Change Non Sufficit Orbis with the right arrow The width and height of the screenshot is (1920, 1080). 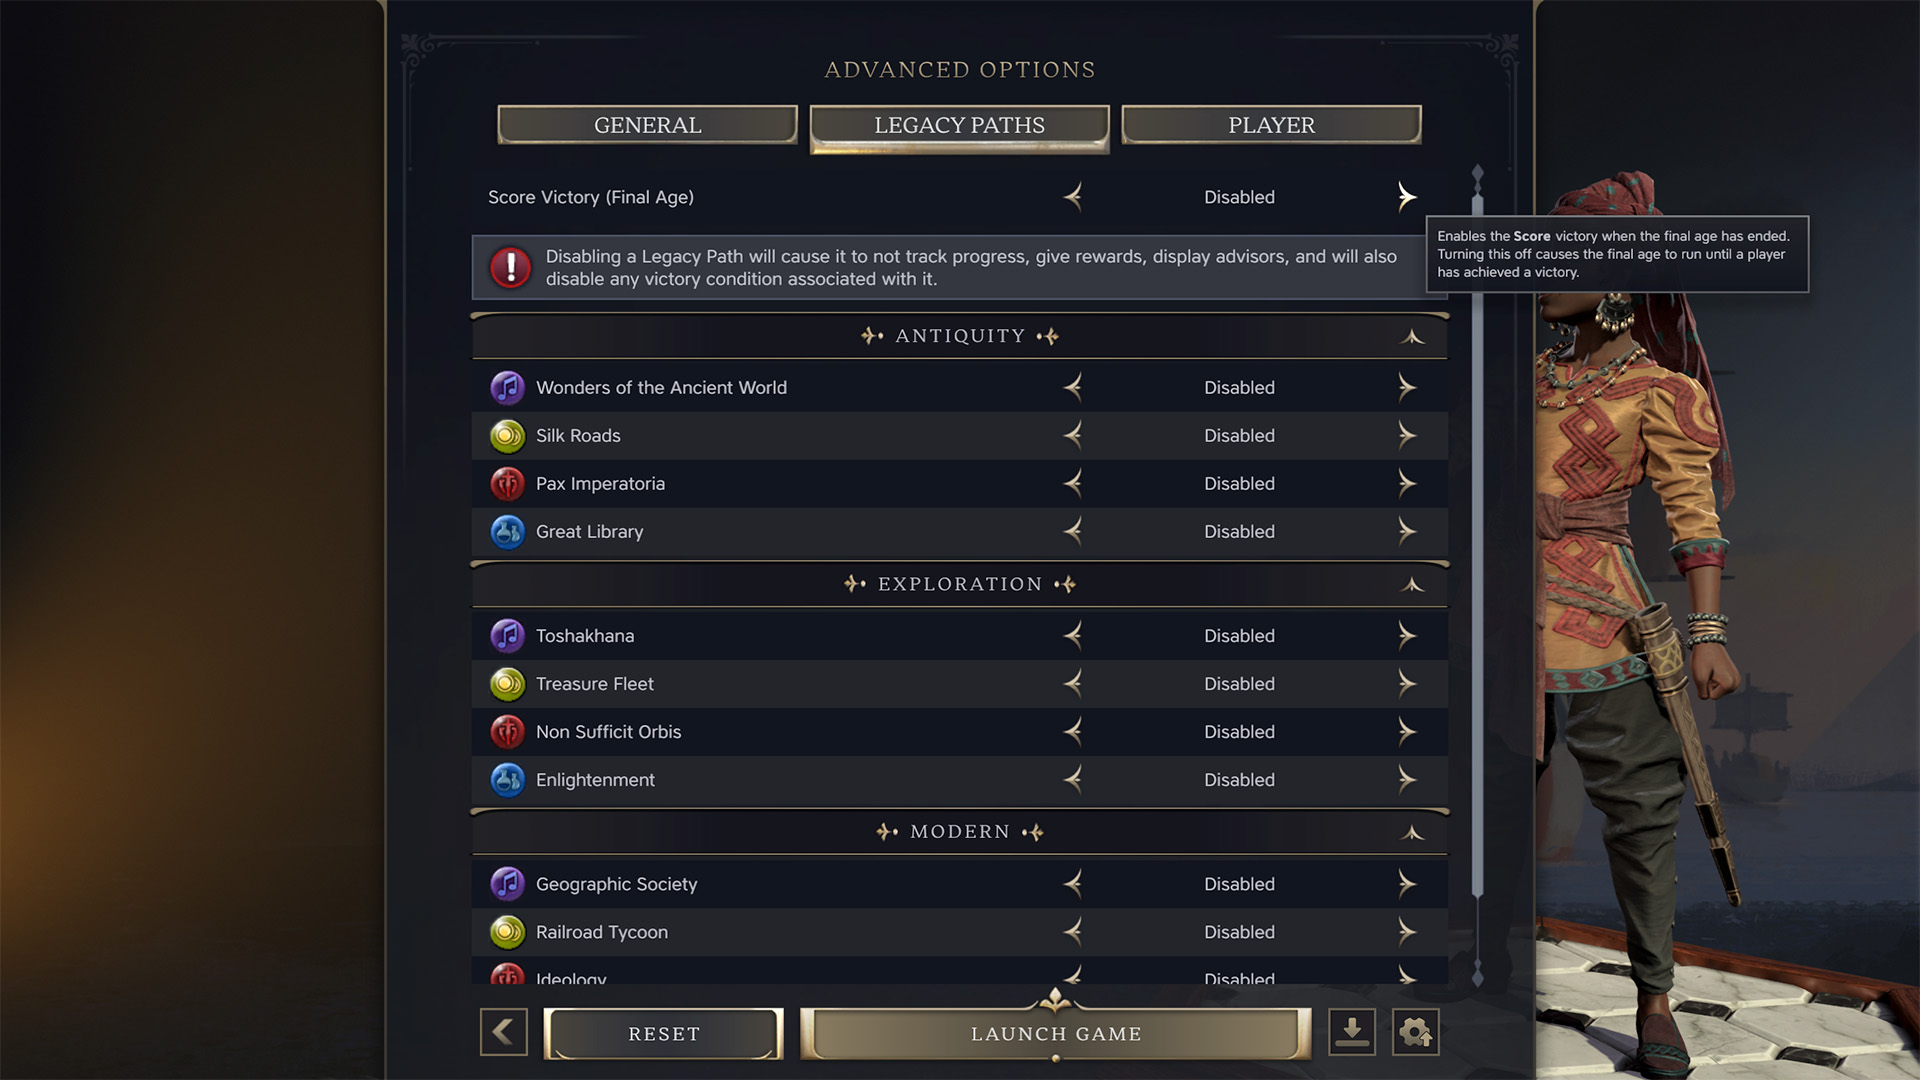coord(1407,731)
